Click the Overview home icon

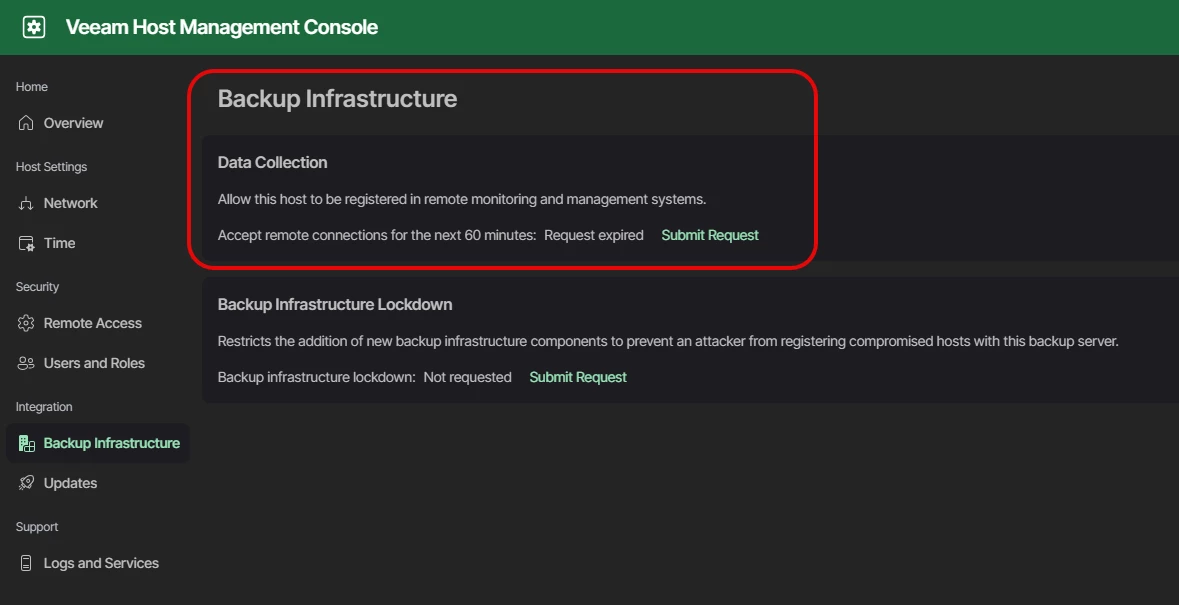point(26,123)
